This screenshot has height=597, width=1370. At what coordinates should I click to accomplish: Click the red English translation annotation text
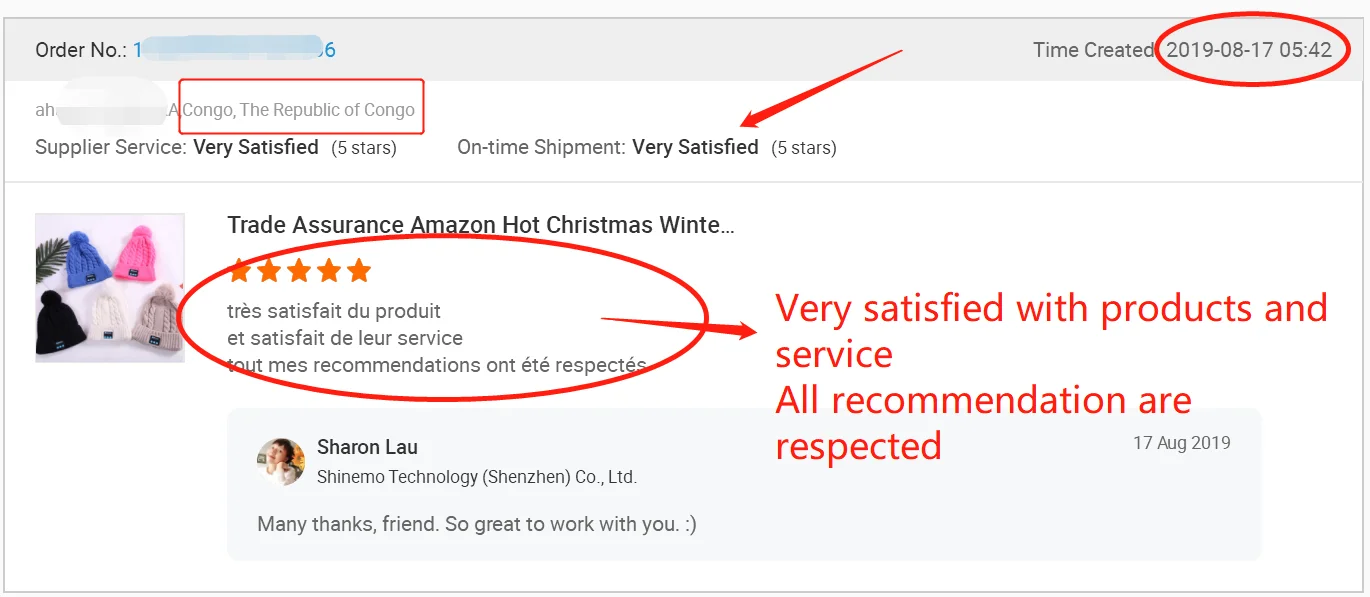coord(1050,376)
